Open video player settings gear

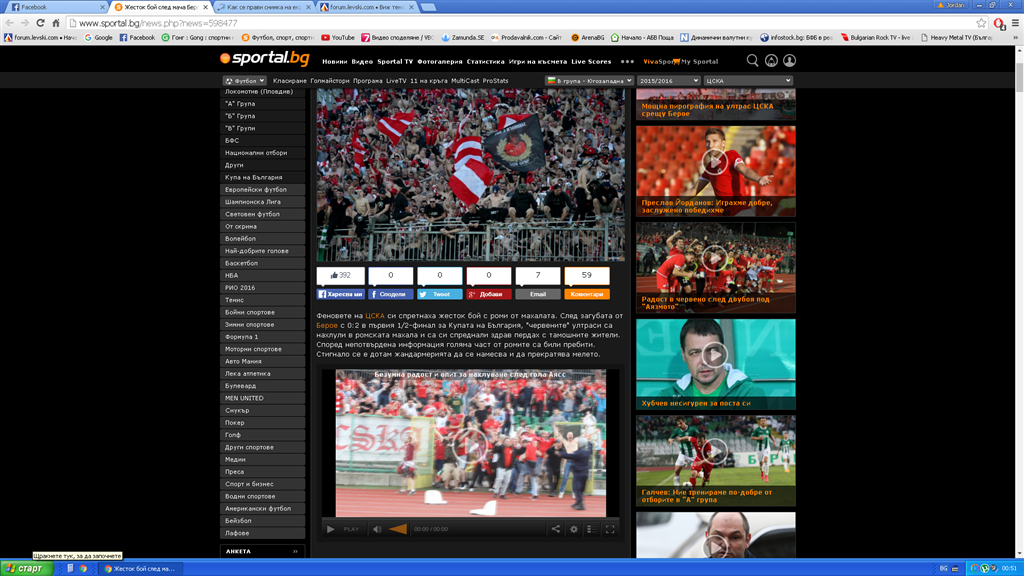point(573,529)
